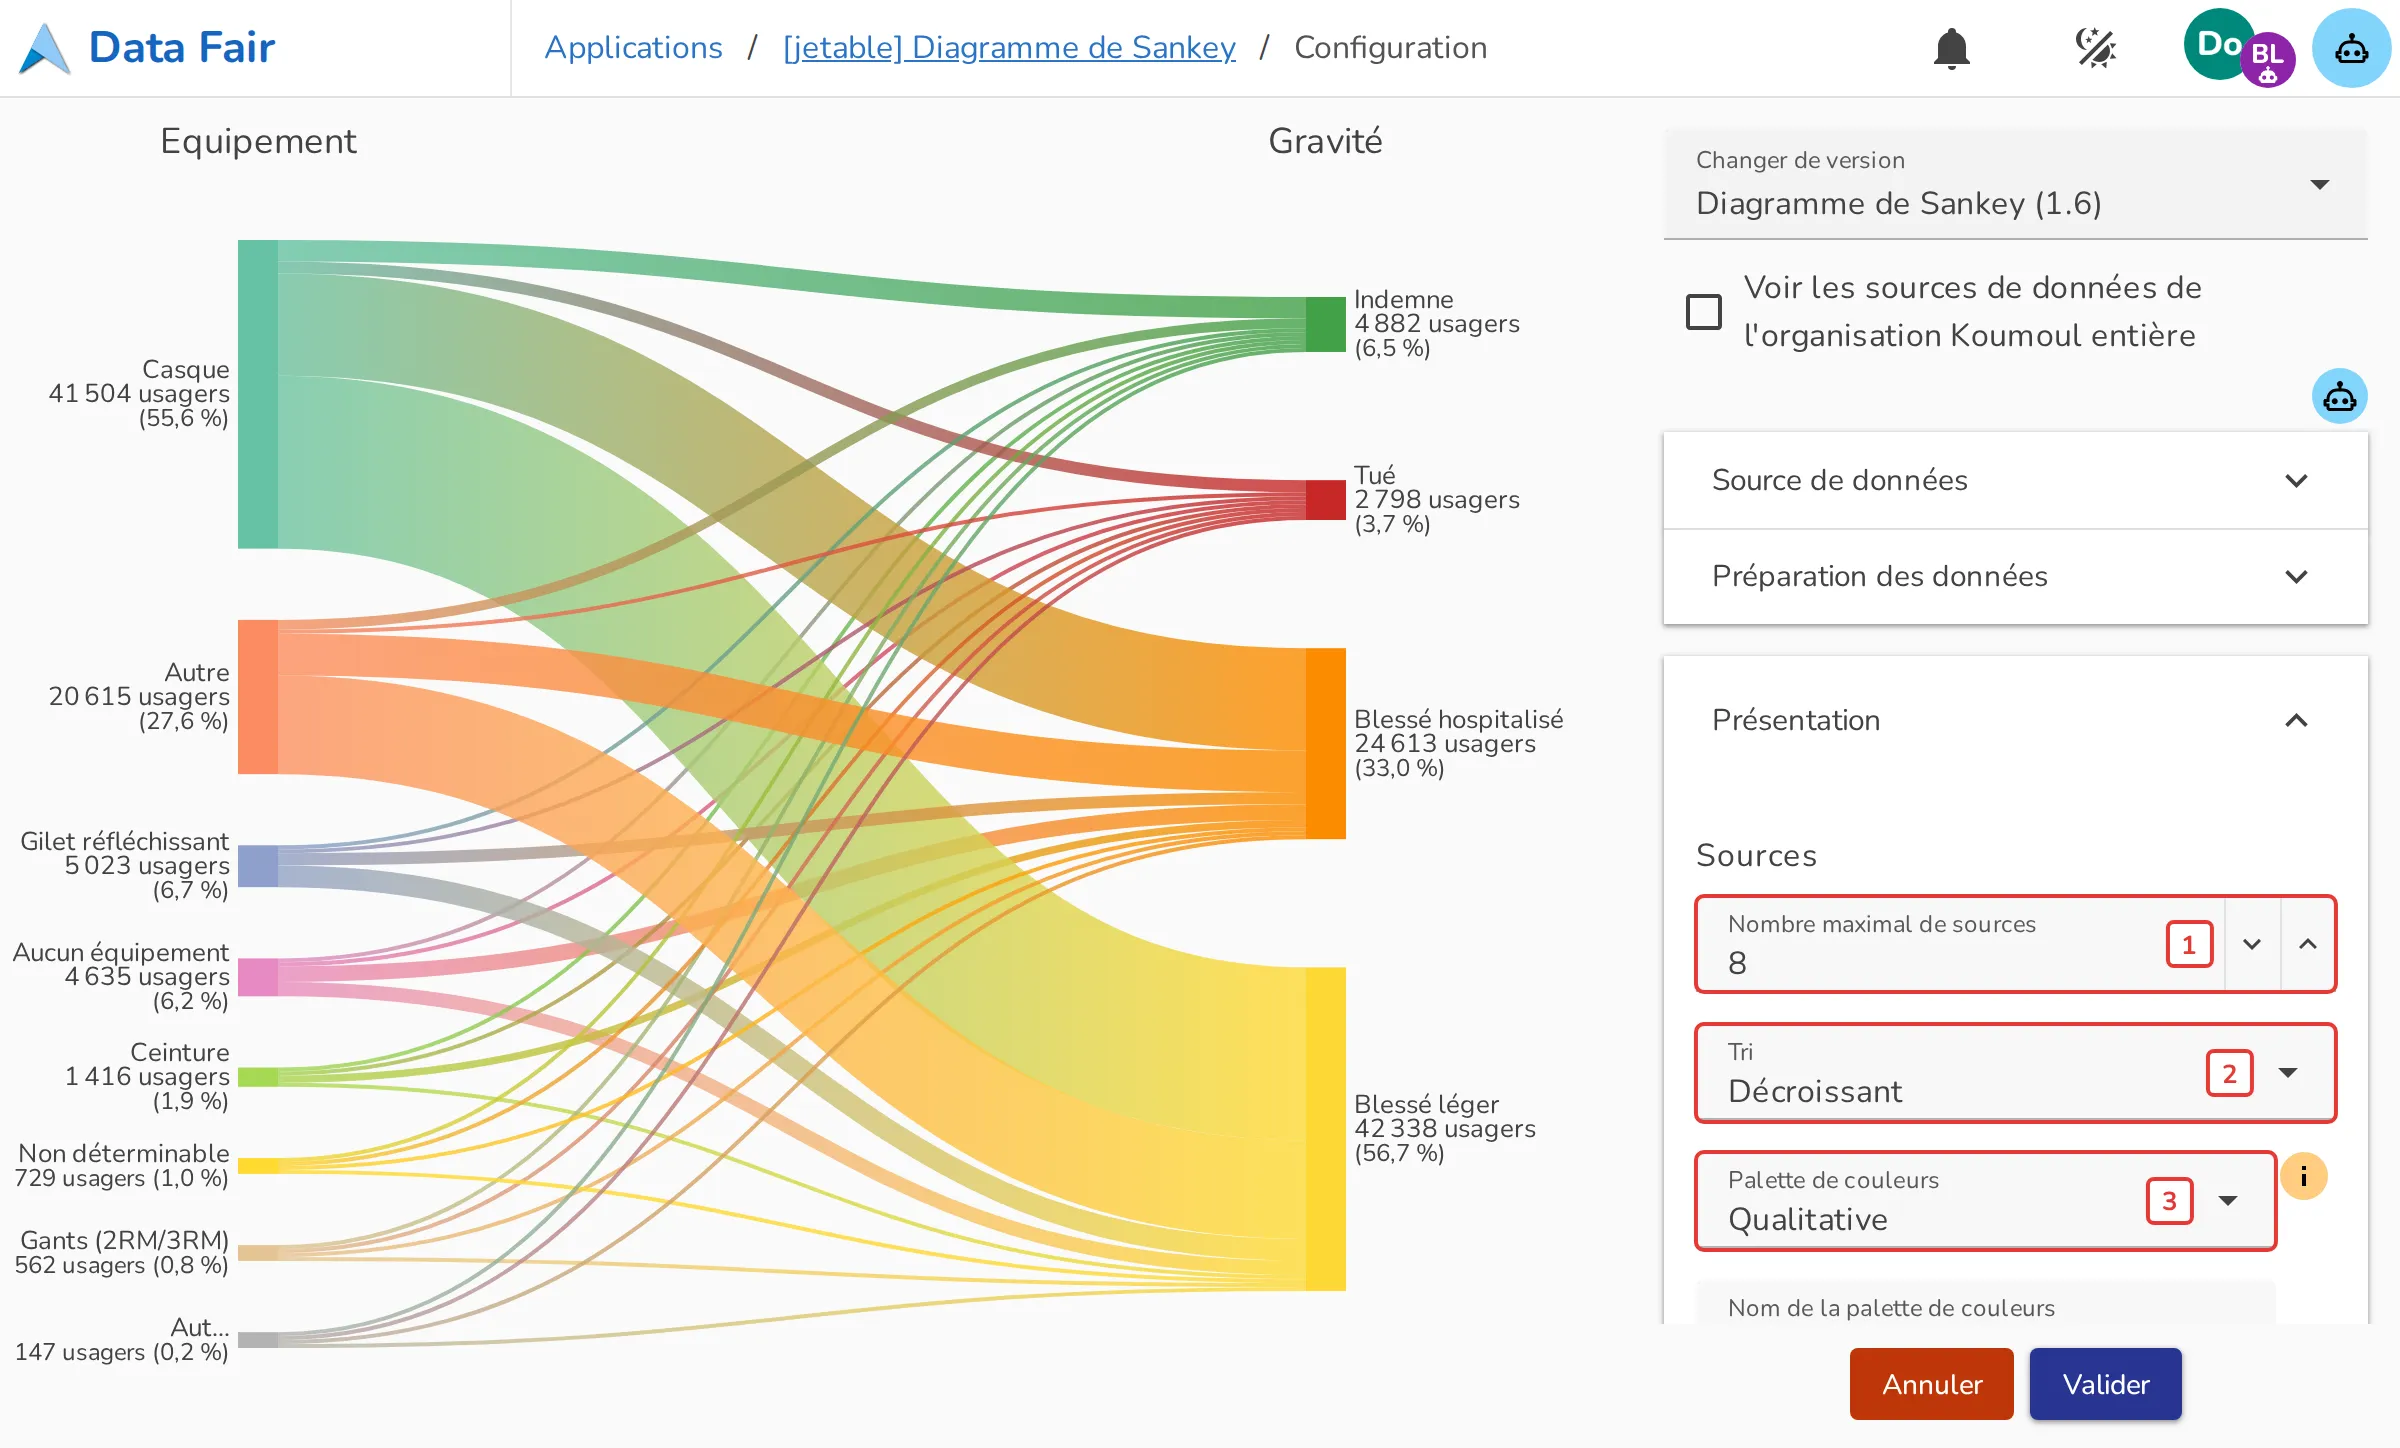Toggle the dark mode theme icon
The image size is (2400, 1448).
[2095, 48]
